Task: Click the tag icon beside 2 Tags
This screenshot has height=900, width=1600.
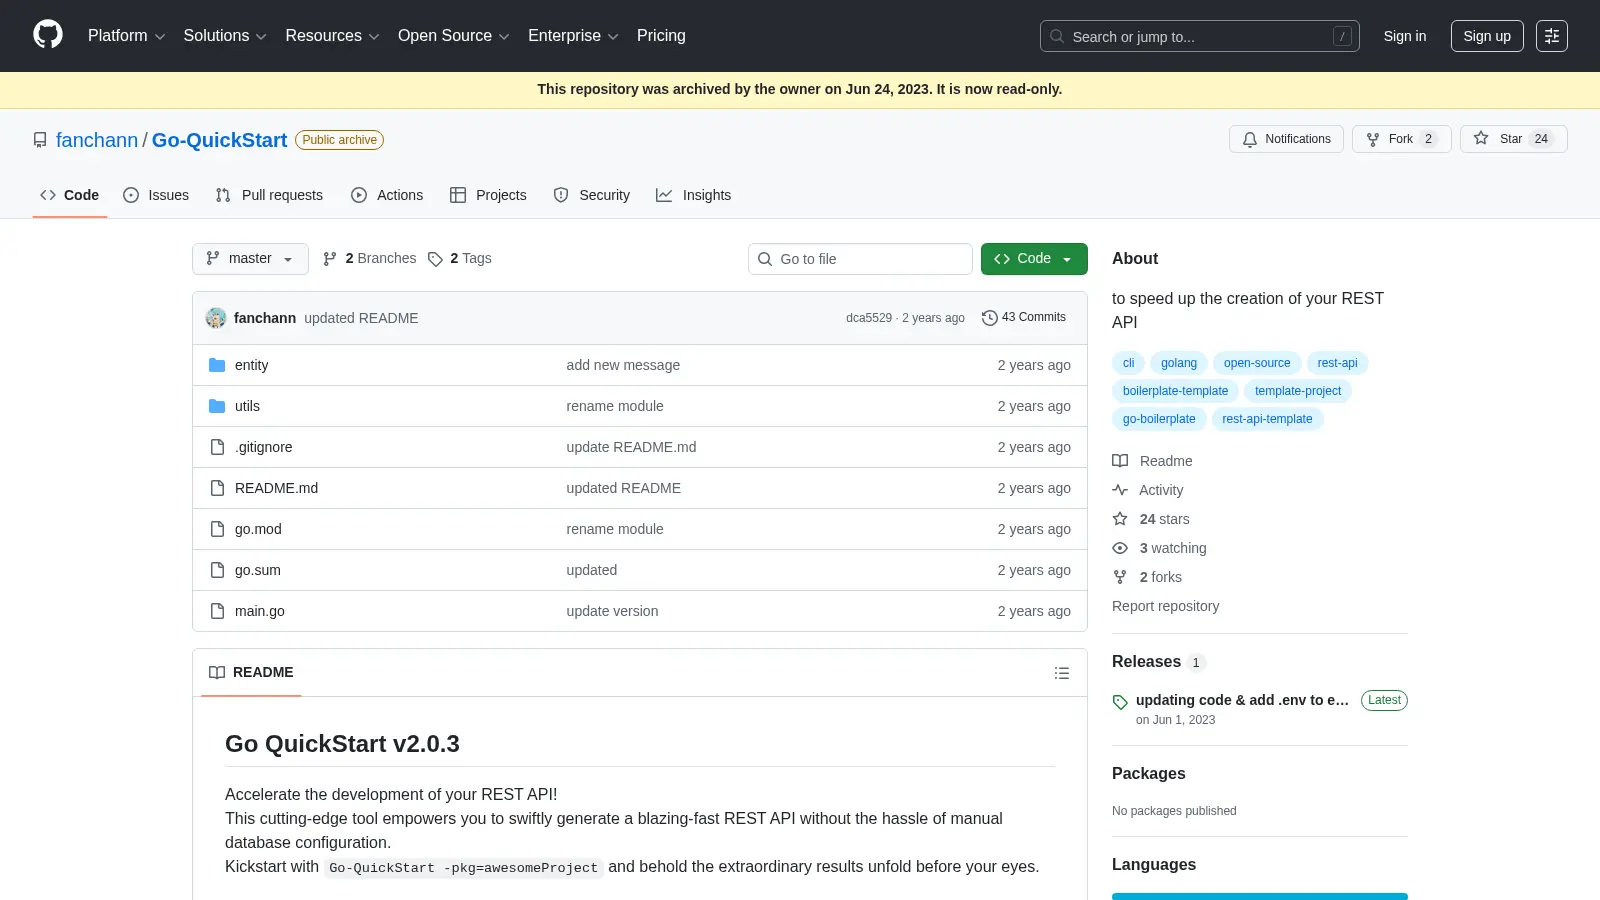Action: [x=435, y=259]
